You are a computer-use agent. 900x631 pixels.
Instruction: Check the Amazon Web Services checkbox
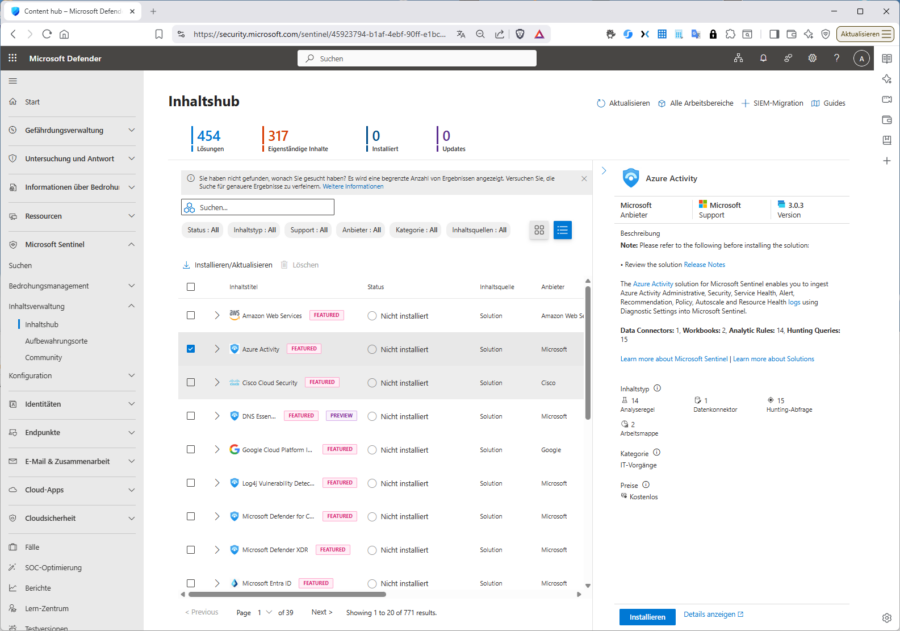[191, 315]
